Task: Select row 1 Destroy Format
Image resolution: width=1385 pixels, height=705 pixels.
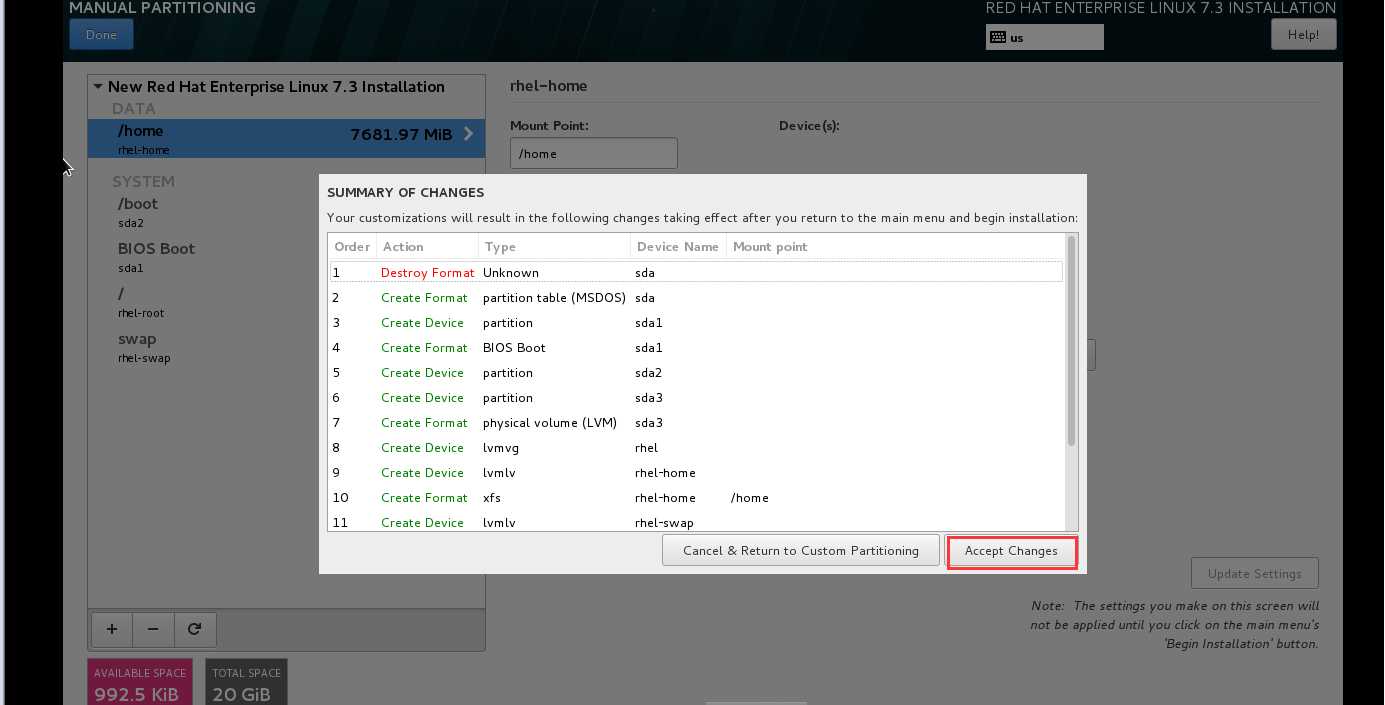Action: tap(696, 272)
